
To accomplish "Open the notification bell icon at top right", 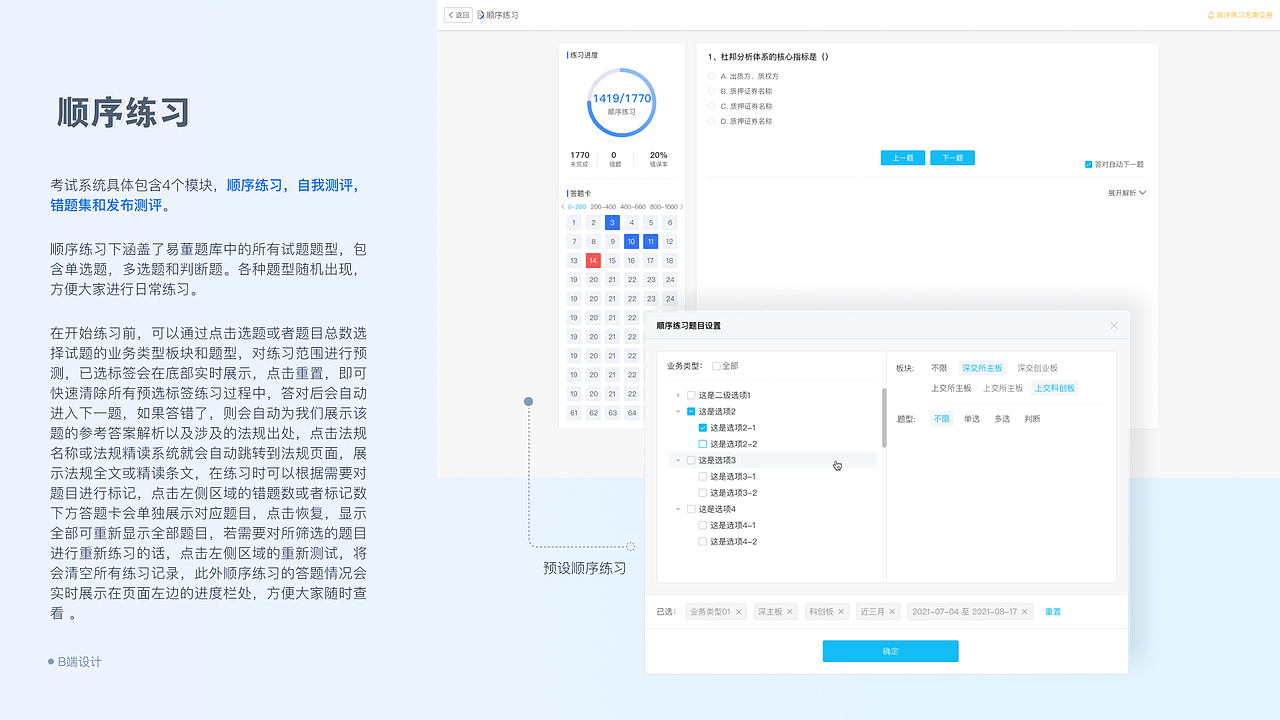I will pyautogui.click(x=1209, y=14).
